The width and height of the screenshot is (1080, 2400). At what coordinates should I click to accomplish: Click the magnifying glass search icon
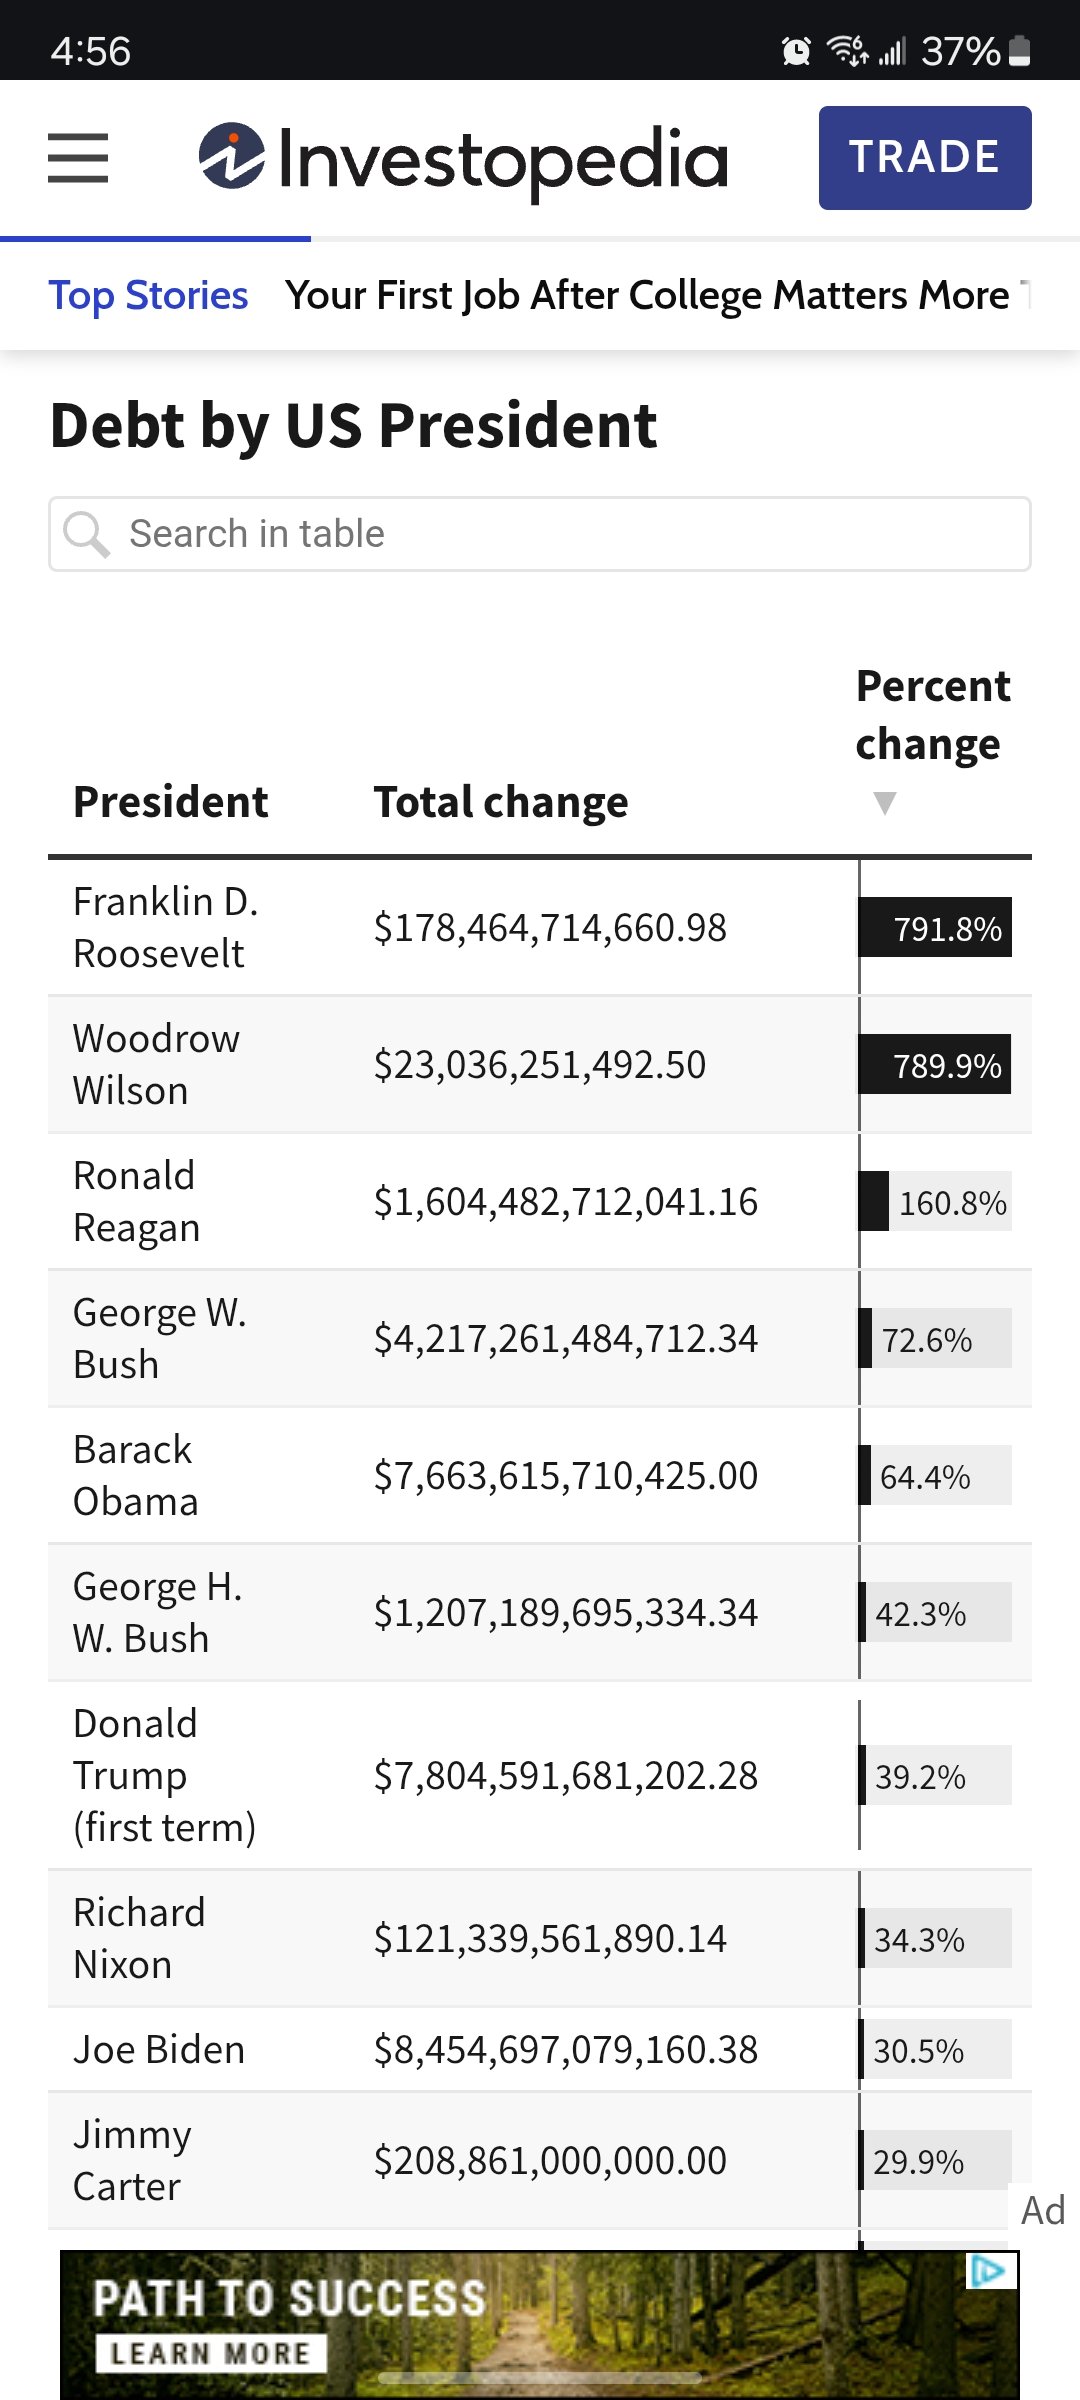point(86,534)
